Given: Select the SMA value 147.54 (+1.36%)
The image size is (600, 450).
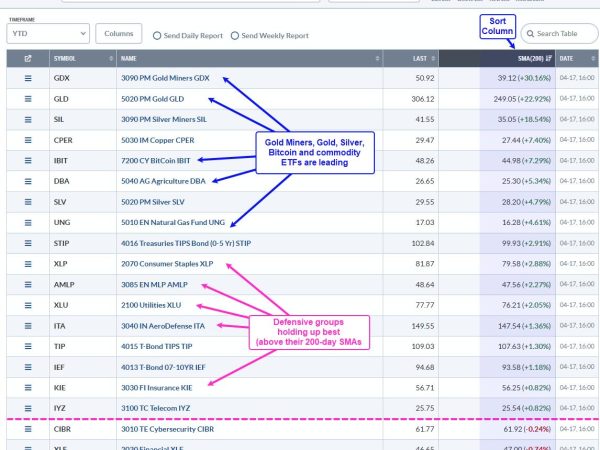Looking at the screenshot, I should tap(525, 326).
